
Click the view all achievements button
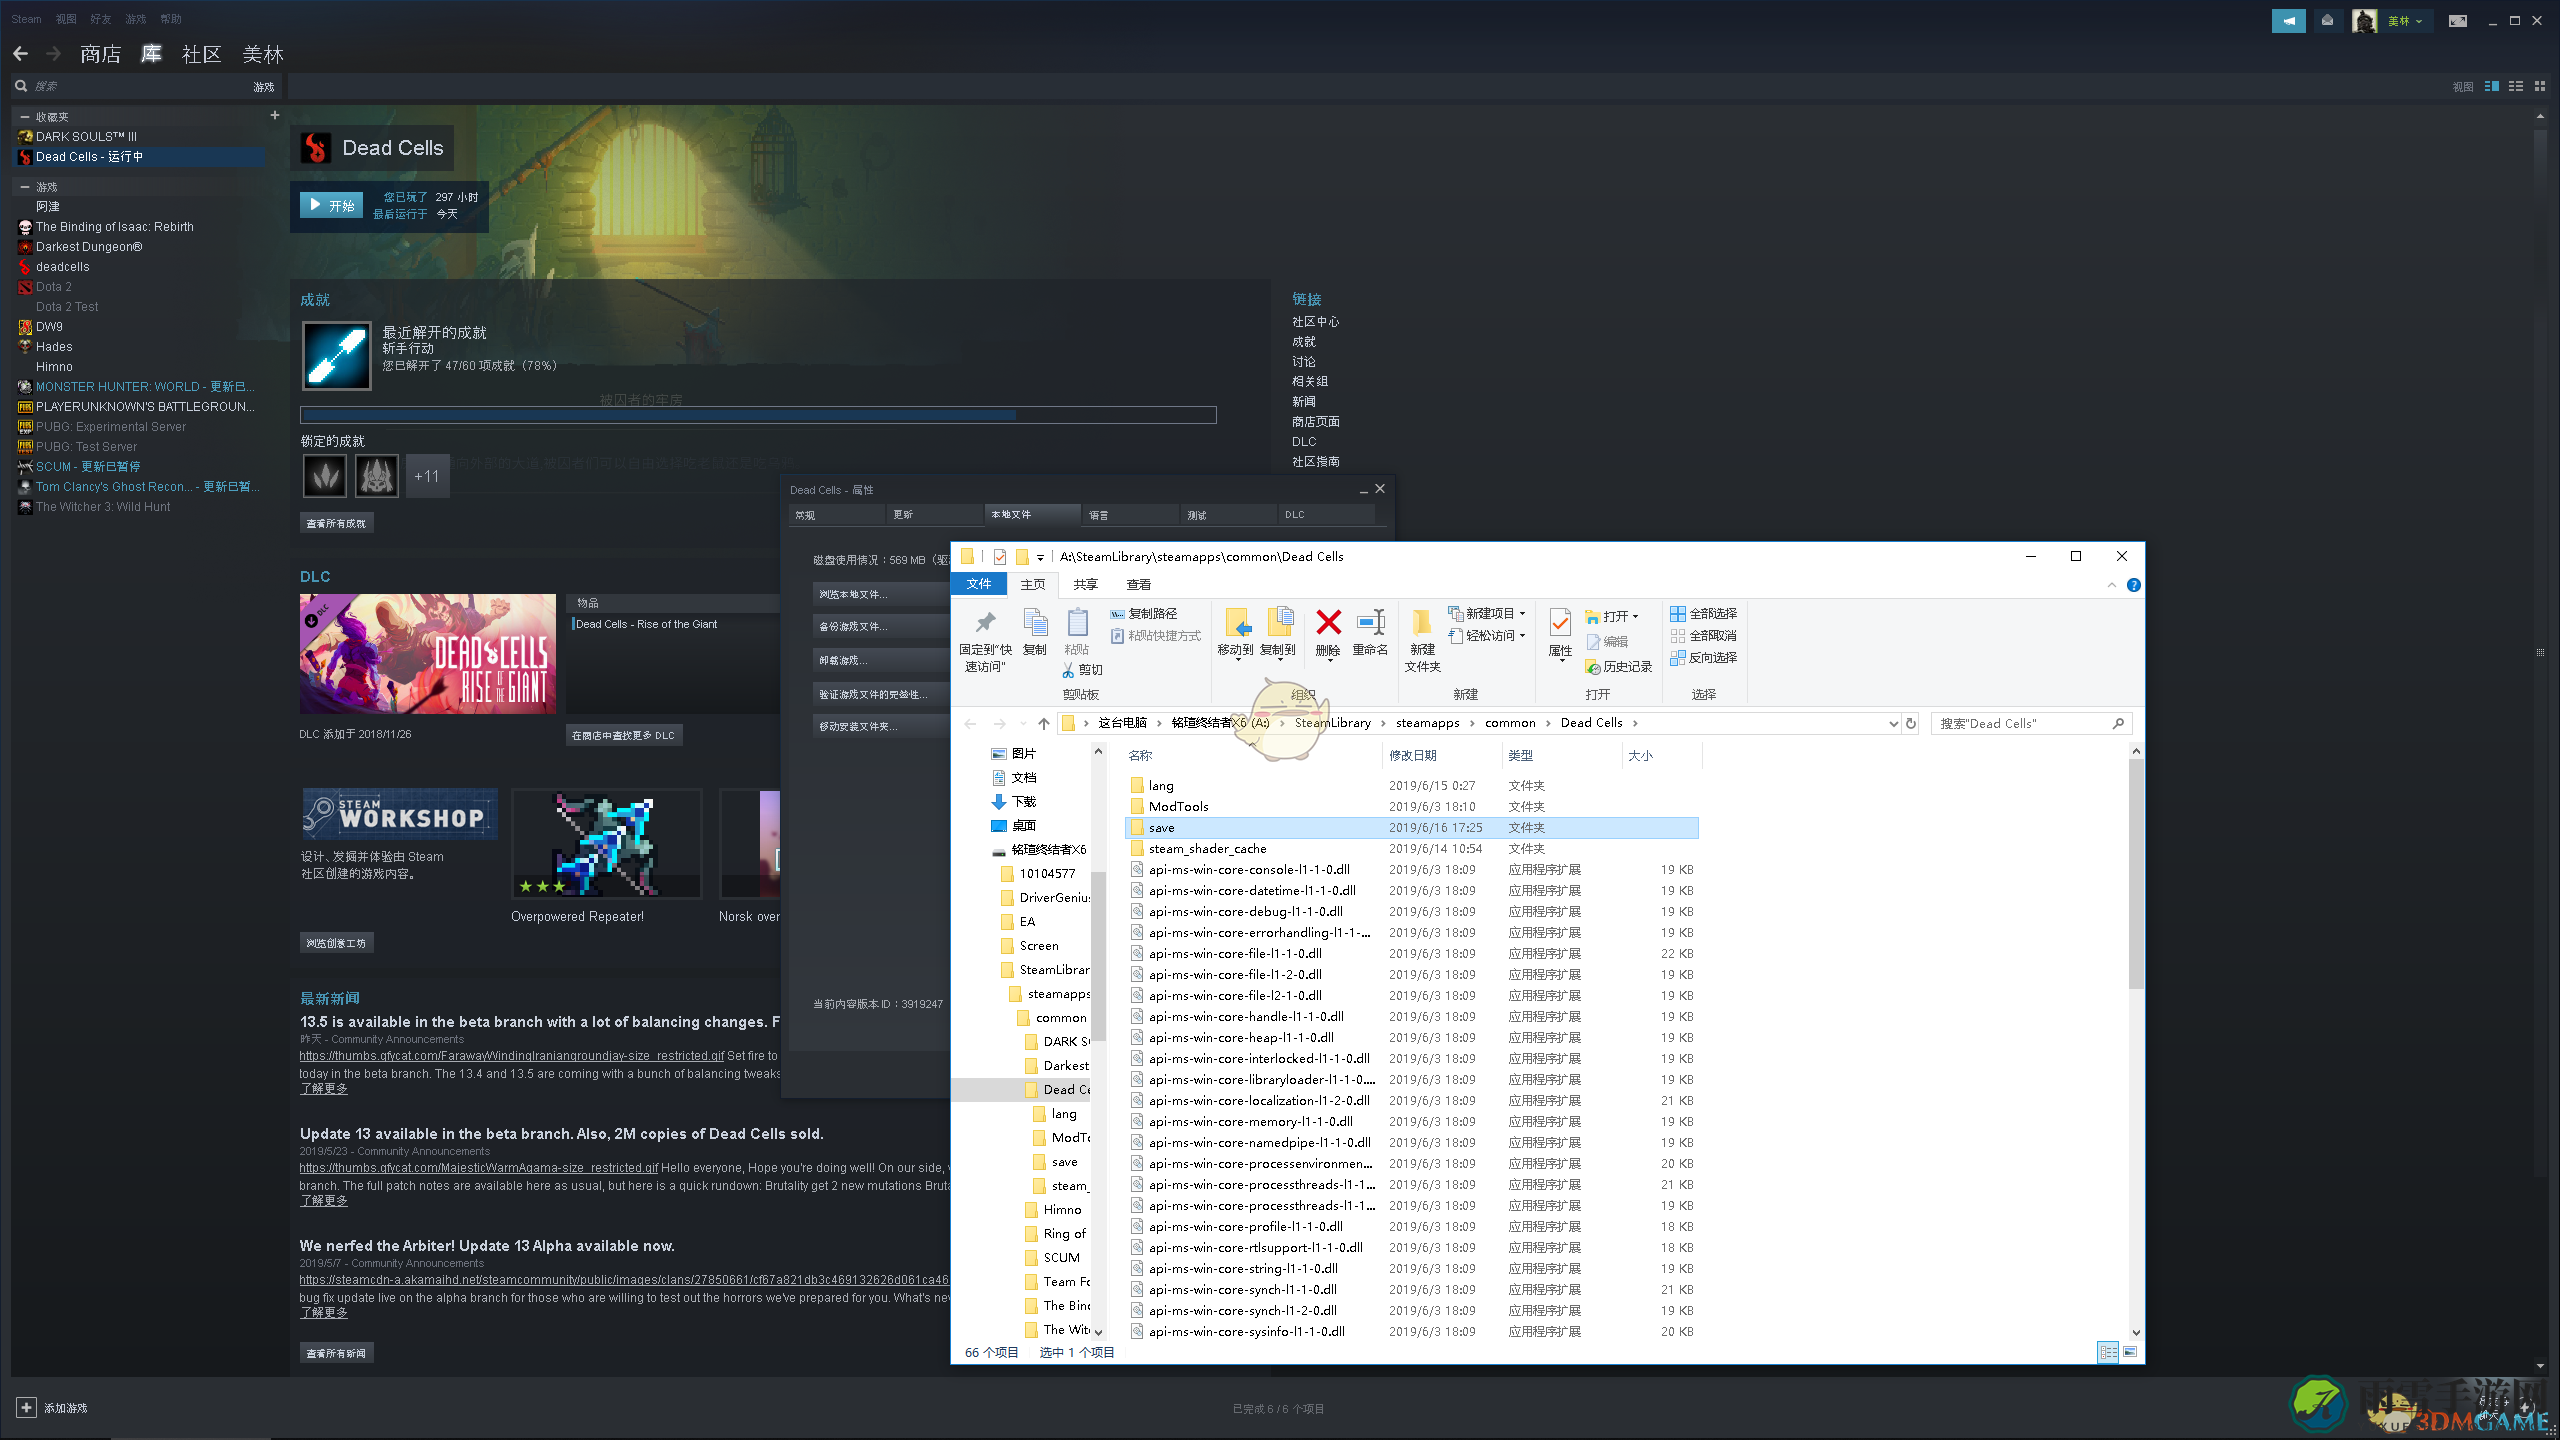(336, 523)
